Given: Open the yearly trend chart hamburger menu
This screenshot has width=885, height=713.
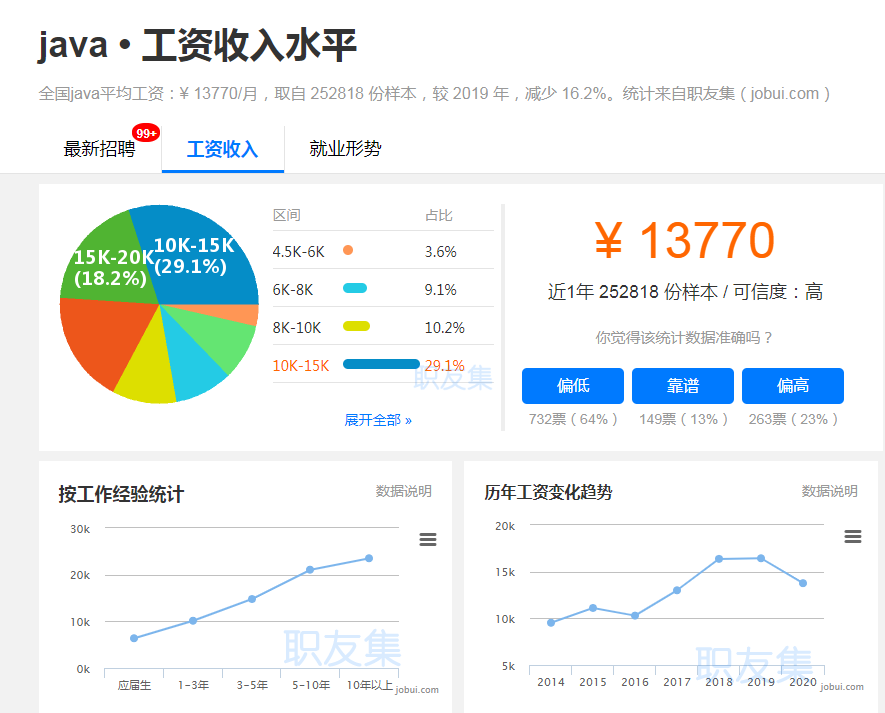Looking at the screenshot, I should pyautogui.click(x=853, y=536).
